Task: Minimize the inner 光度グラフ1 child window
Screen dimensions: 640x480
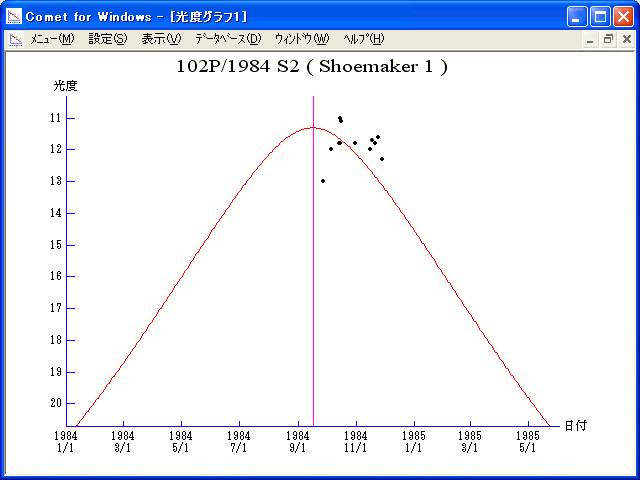Action: click(591, 39)
